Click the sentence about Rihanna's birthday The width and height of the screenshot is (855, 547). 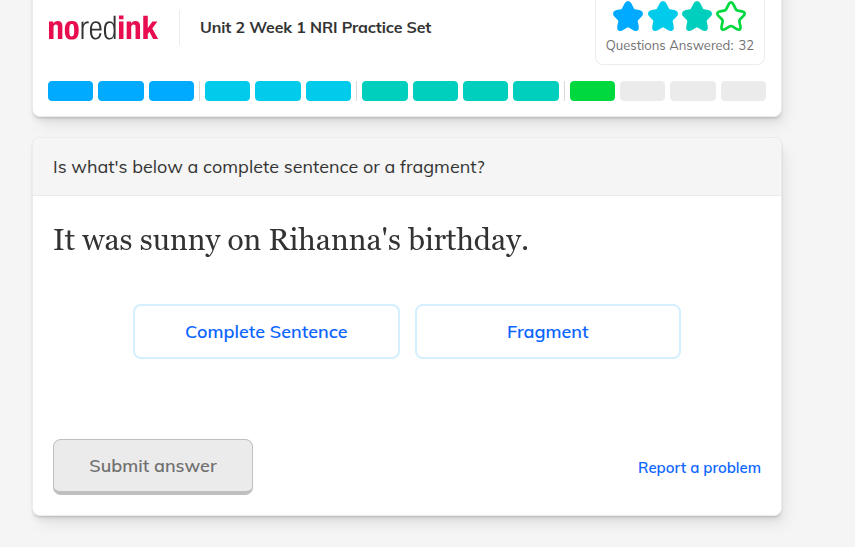coord(290,240)
